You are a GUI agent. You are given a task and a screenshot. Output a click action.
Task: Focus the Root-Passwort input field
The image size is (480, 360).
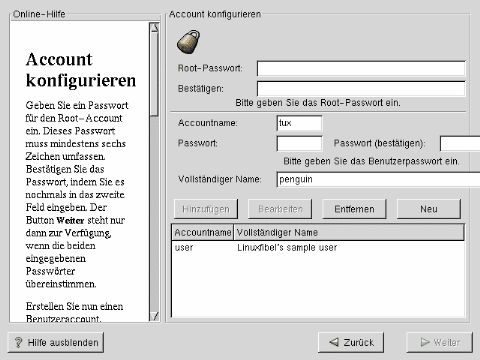(361, 69)
